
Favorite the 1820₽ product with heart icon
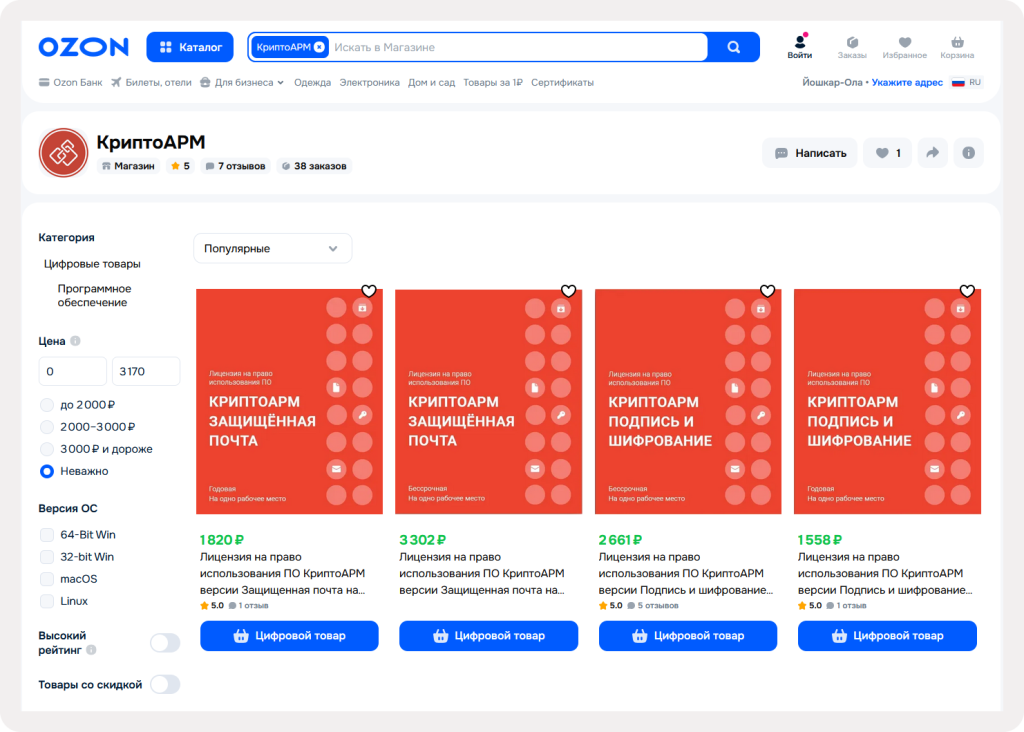coord(368,291)
